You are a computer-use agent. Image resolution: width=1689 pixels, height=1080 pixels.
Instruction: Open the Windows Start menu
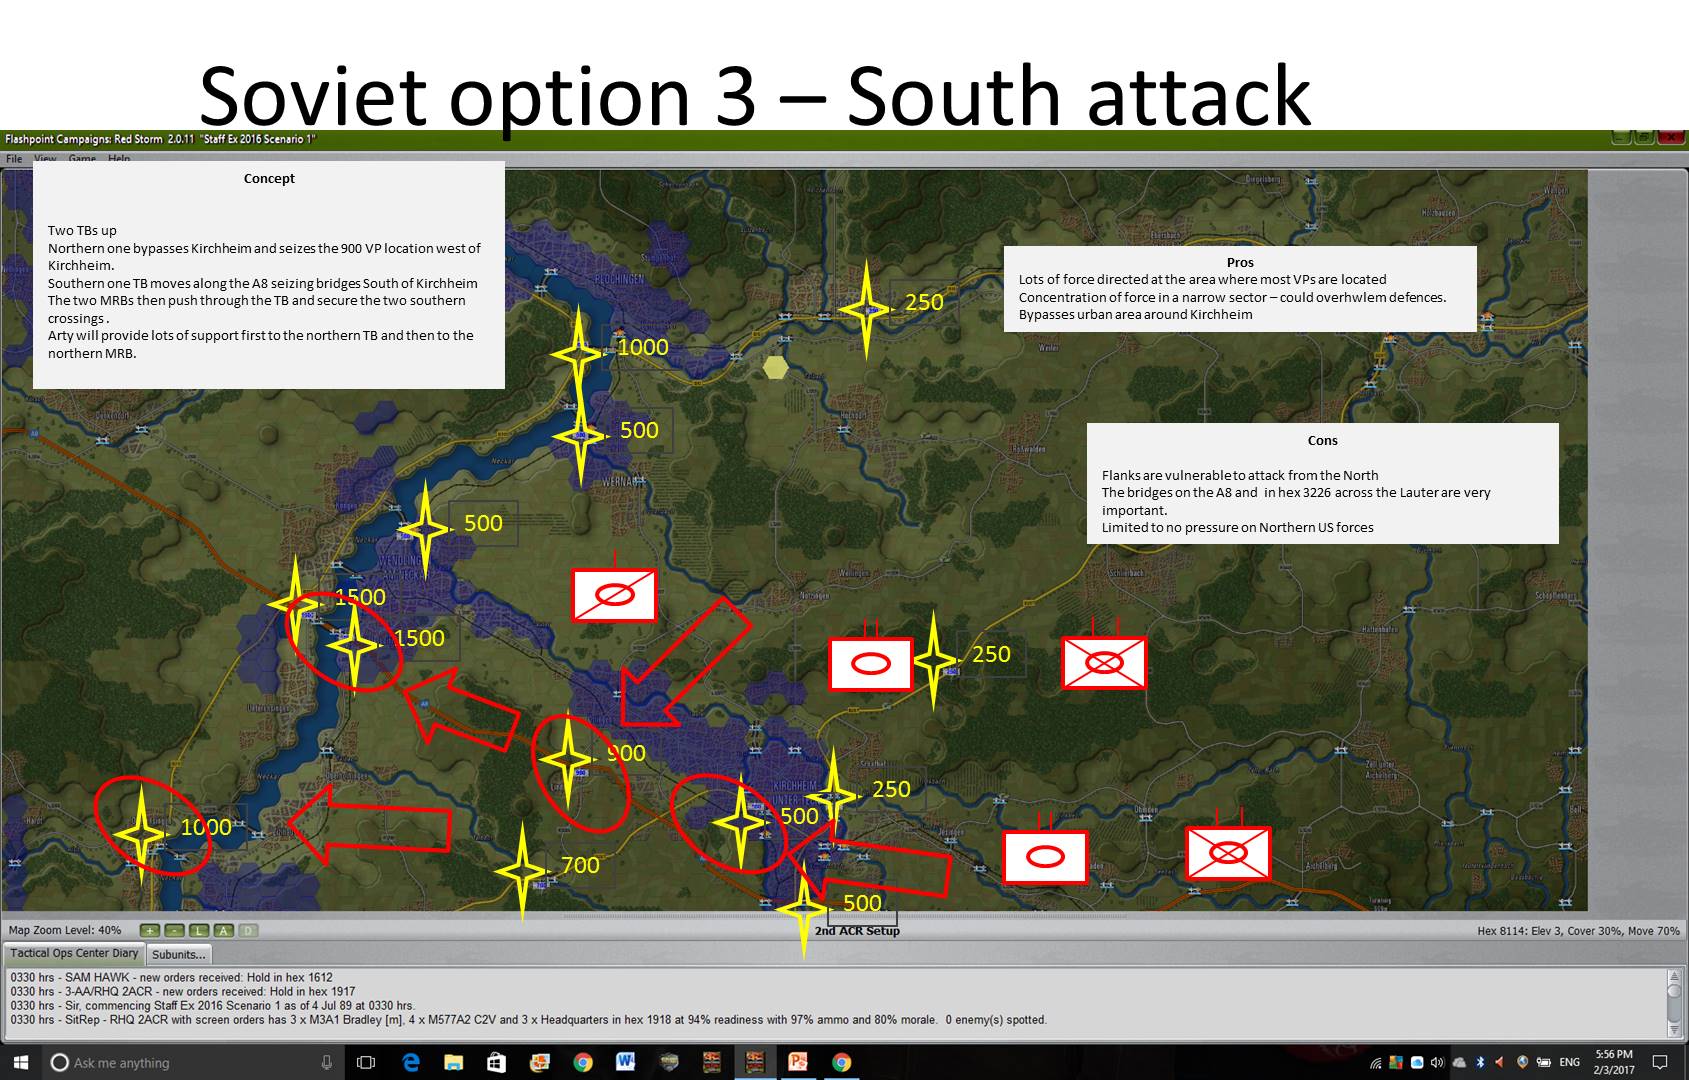pos(20,1062)
